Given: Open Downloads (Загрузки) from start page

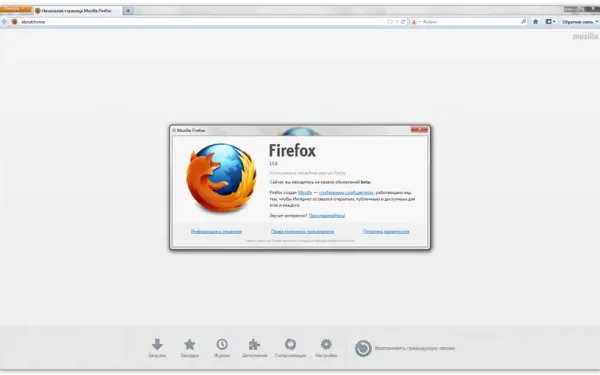Looking at the screenshot, I should [x=157, y=348].
